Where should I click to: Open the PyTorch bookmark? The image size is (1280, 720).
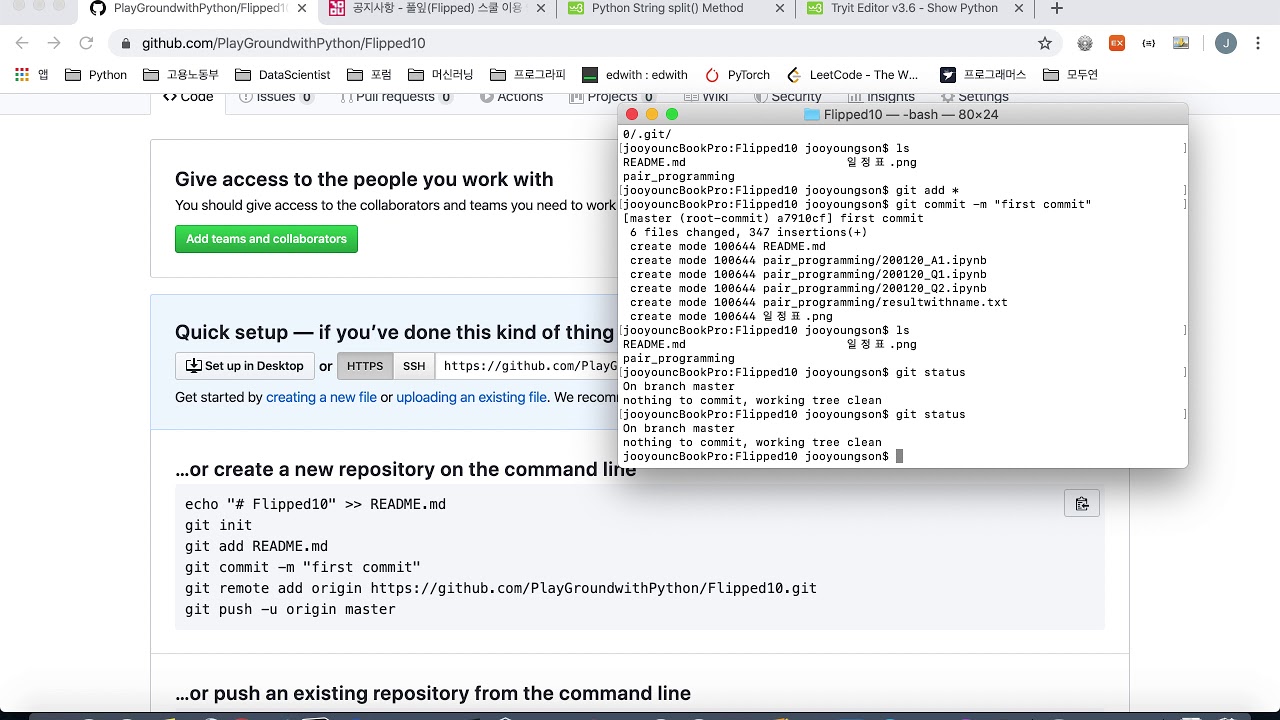click(x=737, y=74)
